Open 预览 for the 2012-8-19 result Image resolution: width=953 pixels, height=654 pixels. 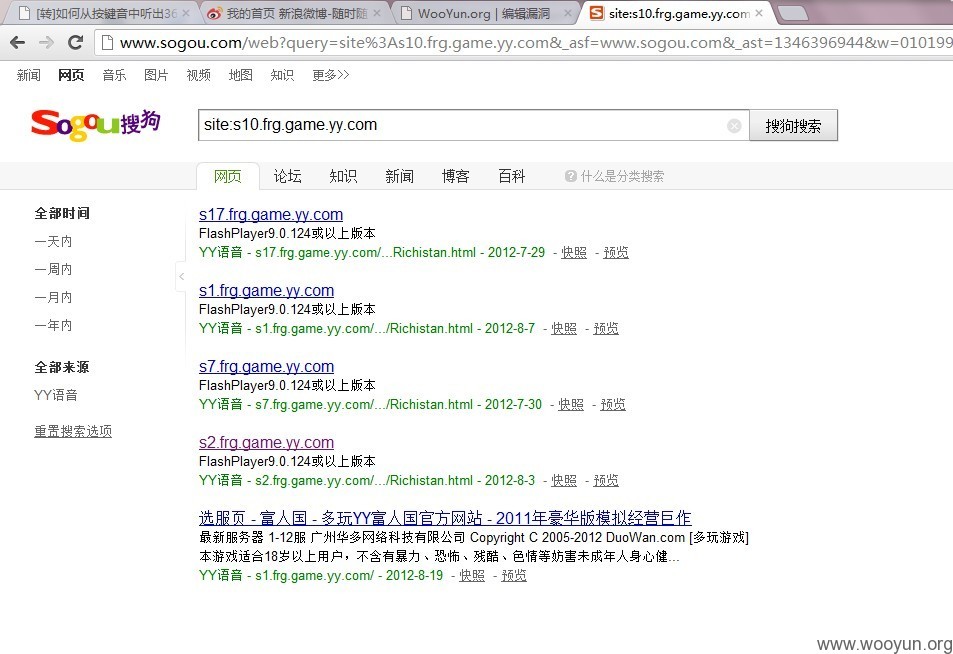514,575
